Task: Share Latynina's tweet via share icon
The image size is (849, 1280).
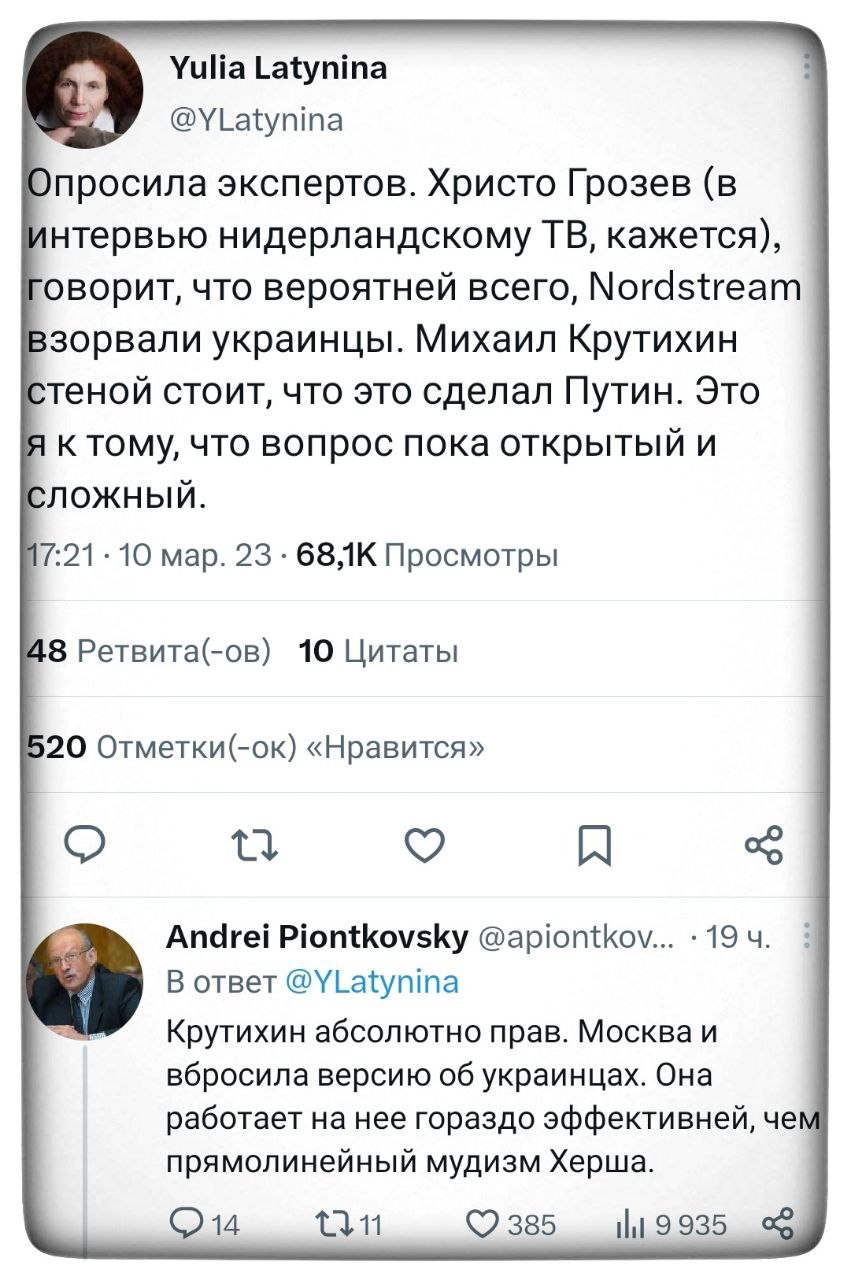Action: click(x=764, y=847)
